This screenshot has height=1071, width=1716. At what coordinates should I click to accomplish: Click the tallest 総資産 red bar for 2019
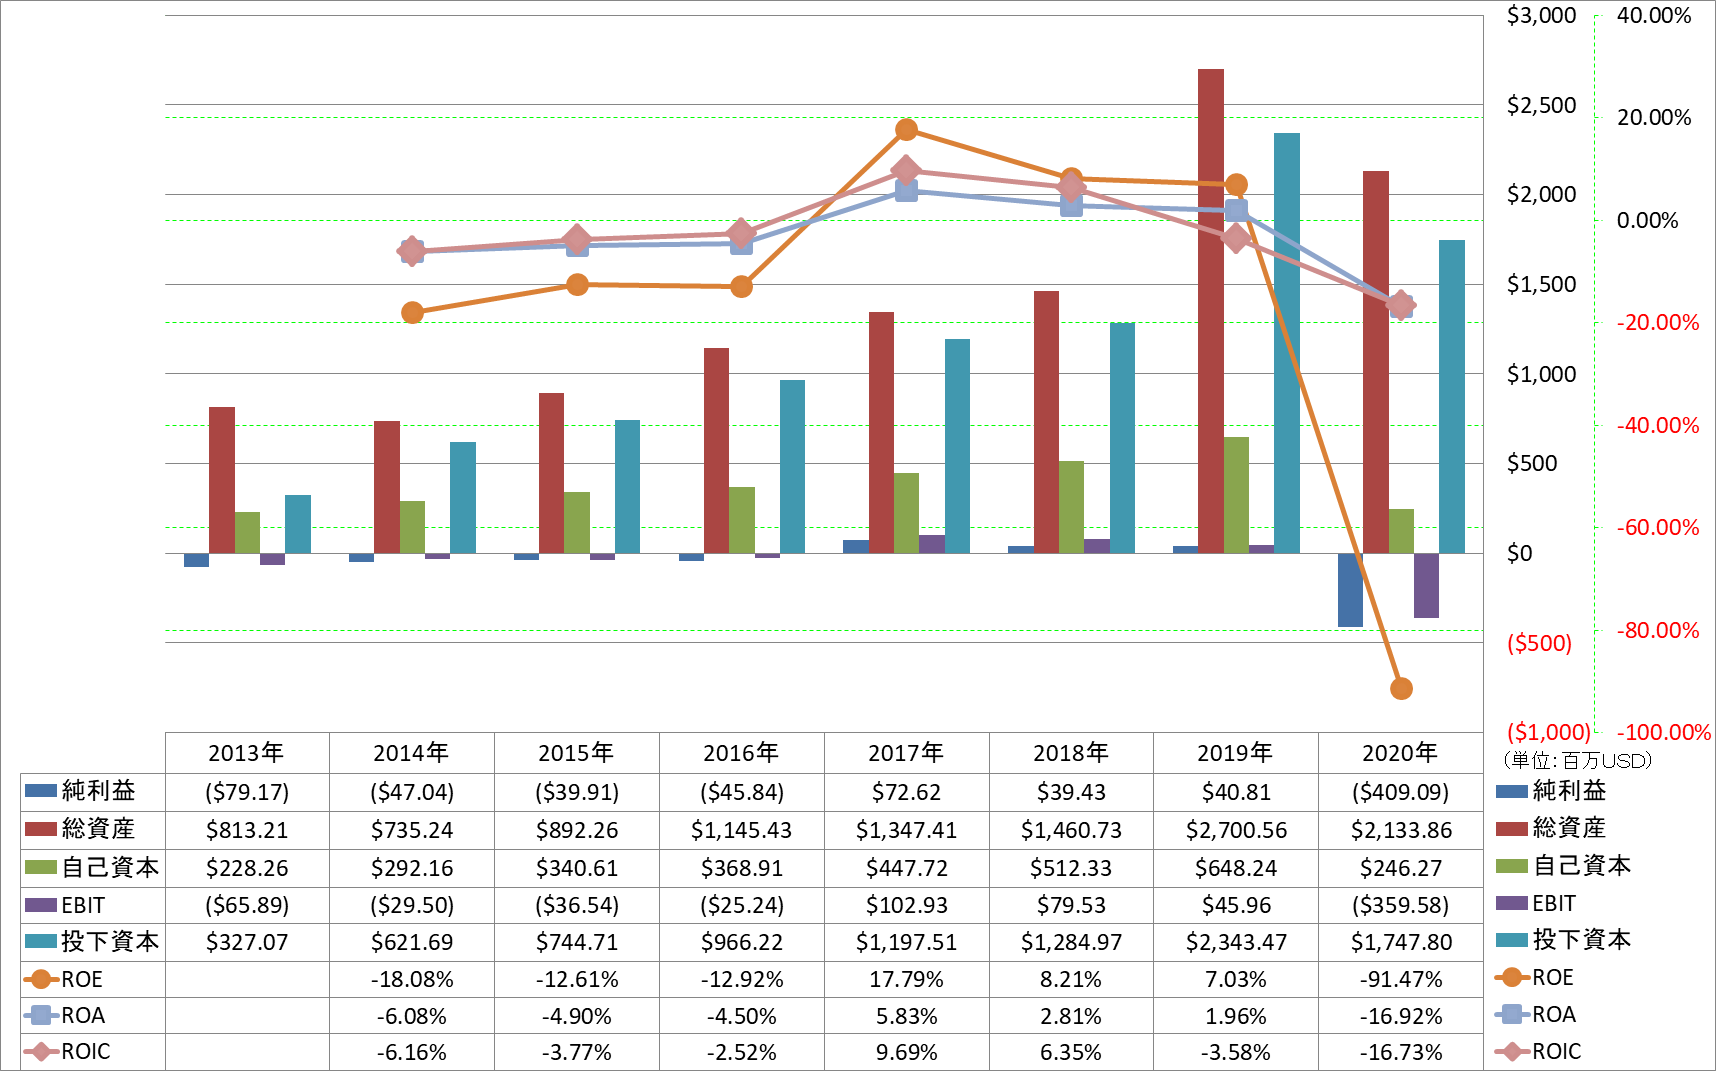click(x=1211, y=311)
